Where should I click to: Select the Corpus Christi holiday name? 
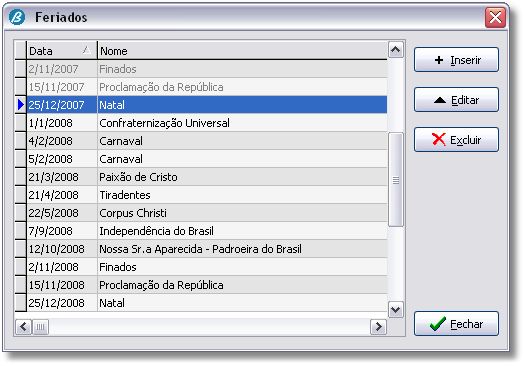click(242, 213)
